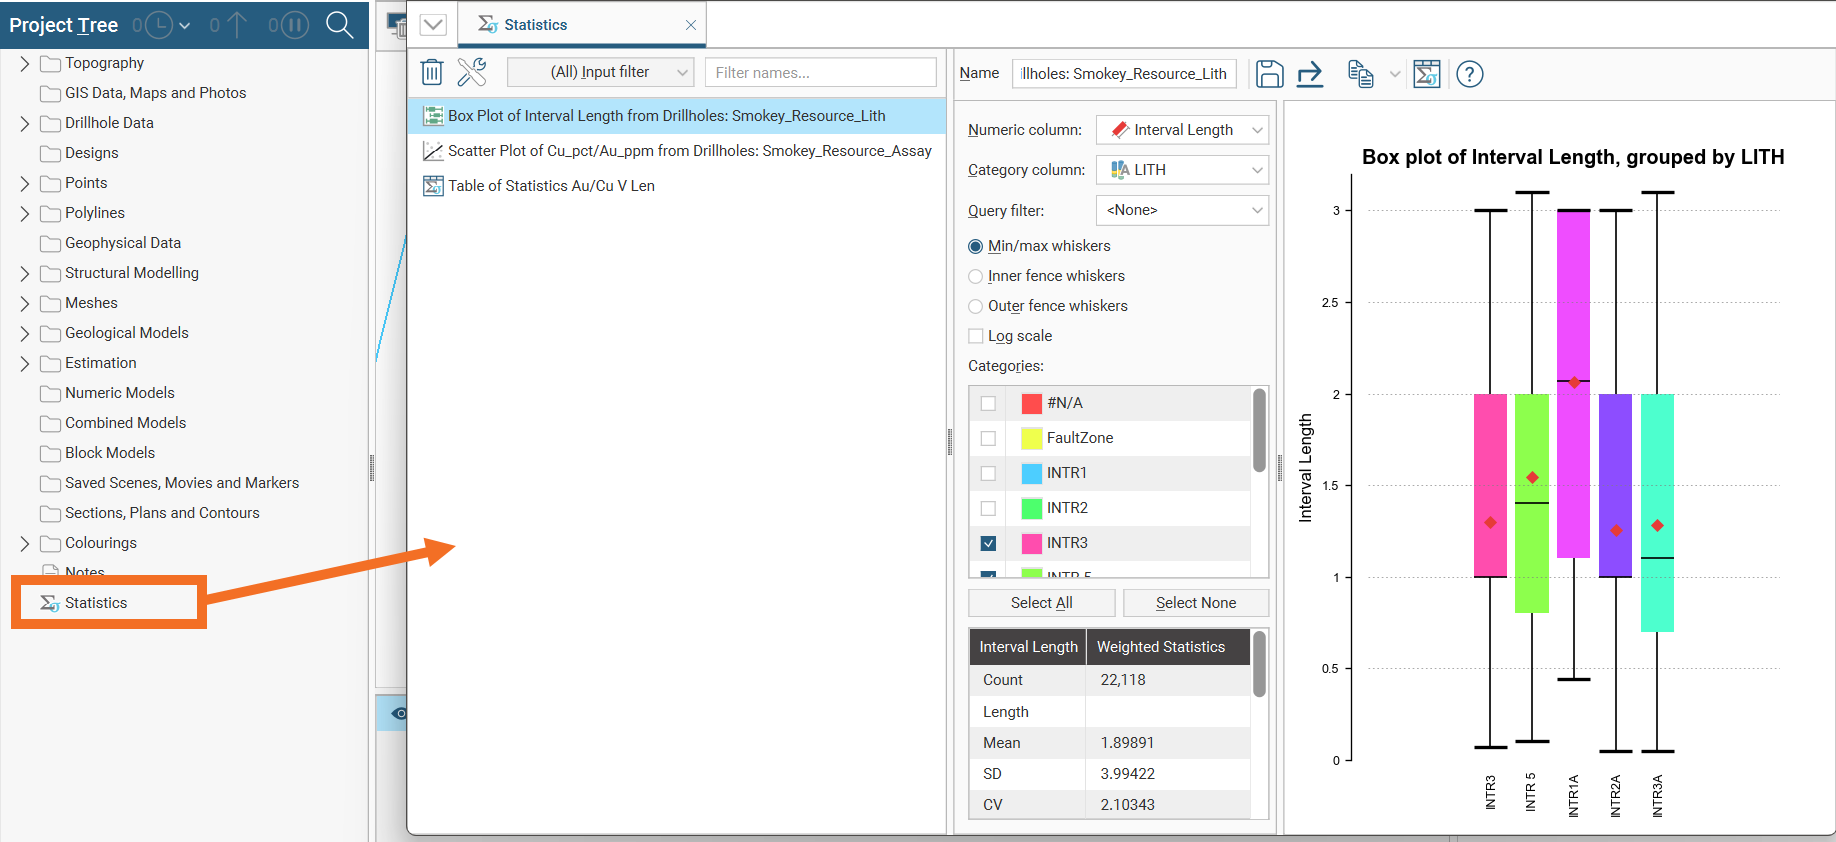Screen dimensions: 1836x842
Task: Click the Select None button
Action: click(1195, 603)
